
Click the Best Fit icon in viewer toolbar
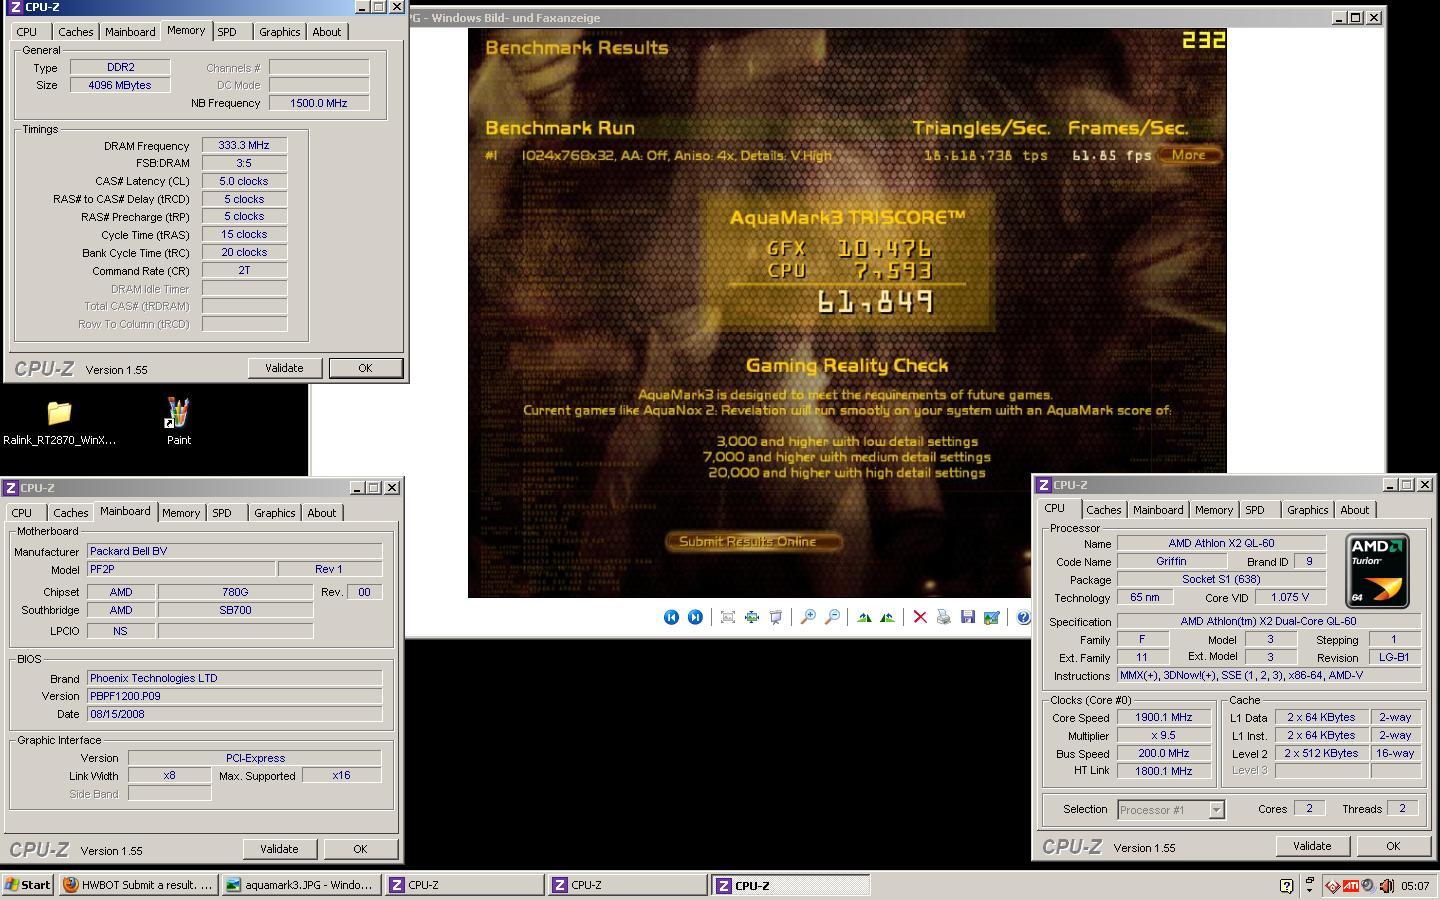coord(728,617)
